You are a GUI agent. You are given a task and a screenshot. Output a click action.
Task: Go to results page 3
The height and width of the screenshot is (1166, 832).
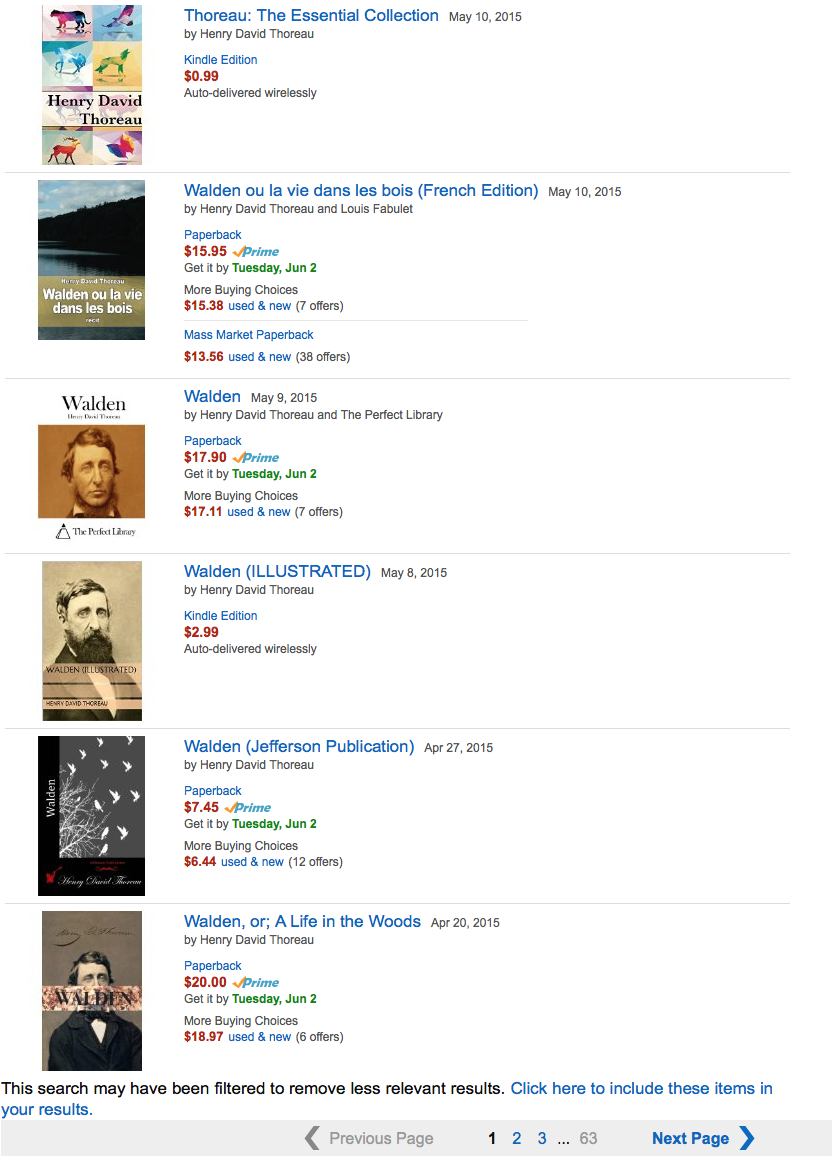(542, 1138)
